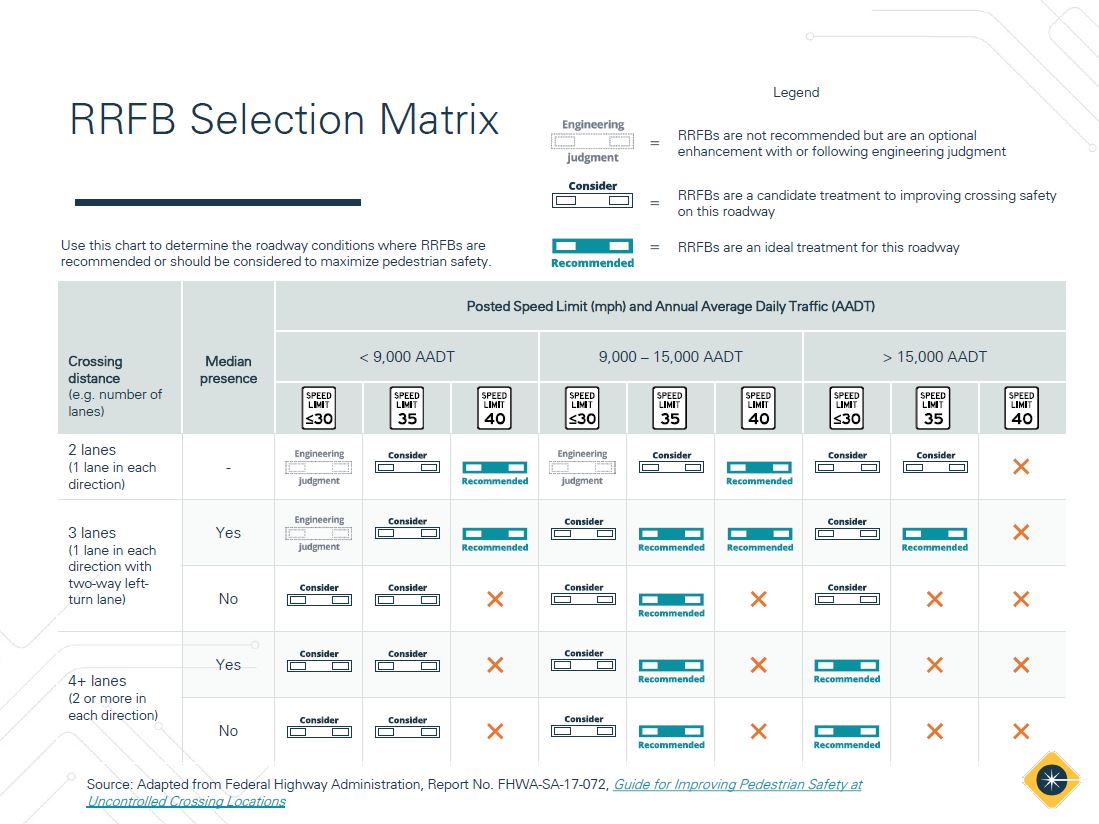Viewport: 1099px width, 824px height.
Task: Select the > 15,000 AADT column header
Action: point(934,356)
